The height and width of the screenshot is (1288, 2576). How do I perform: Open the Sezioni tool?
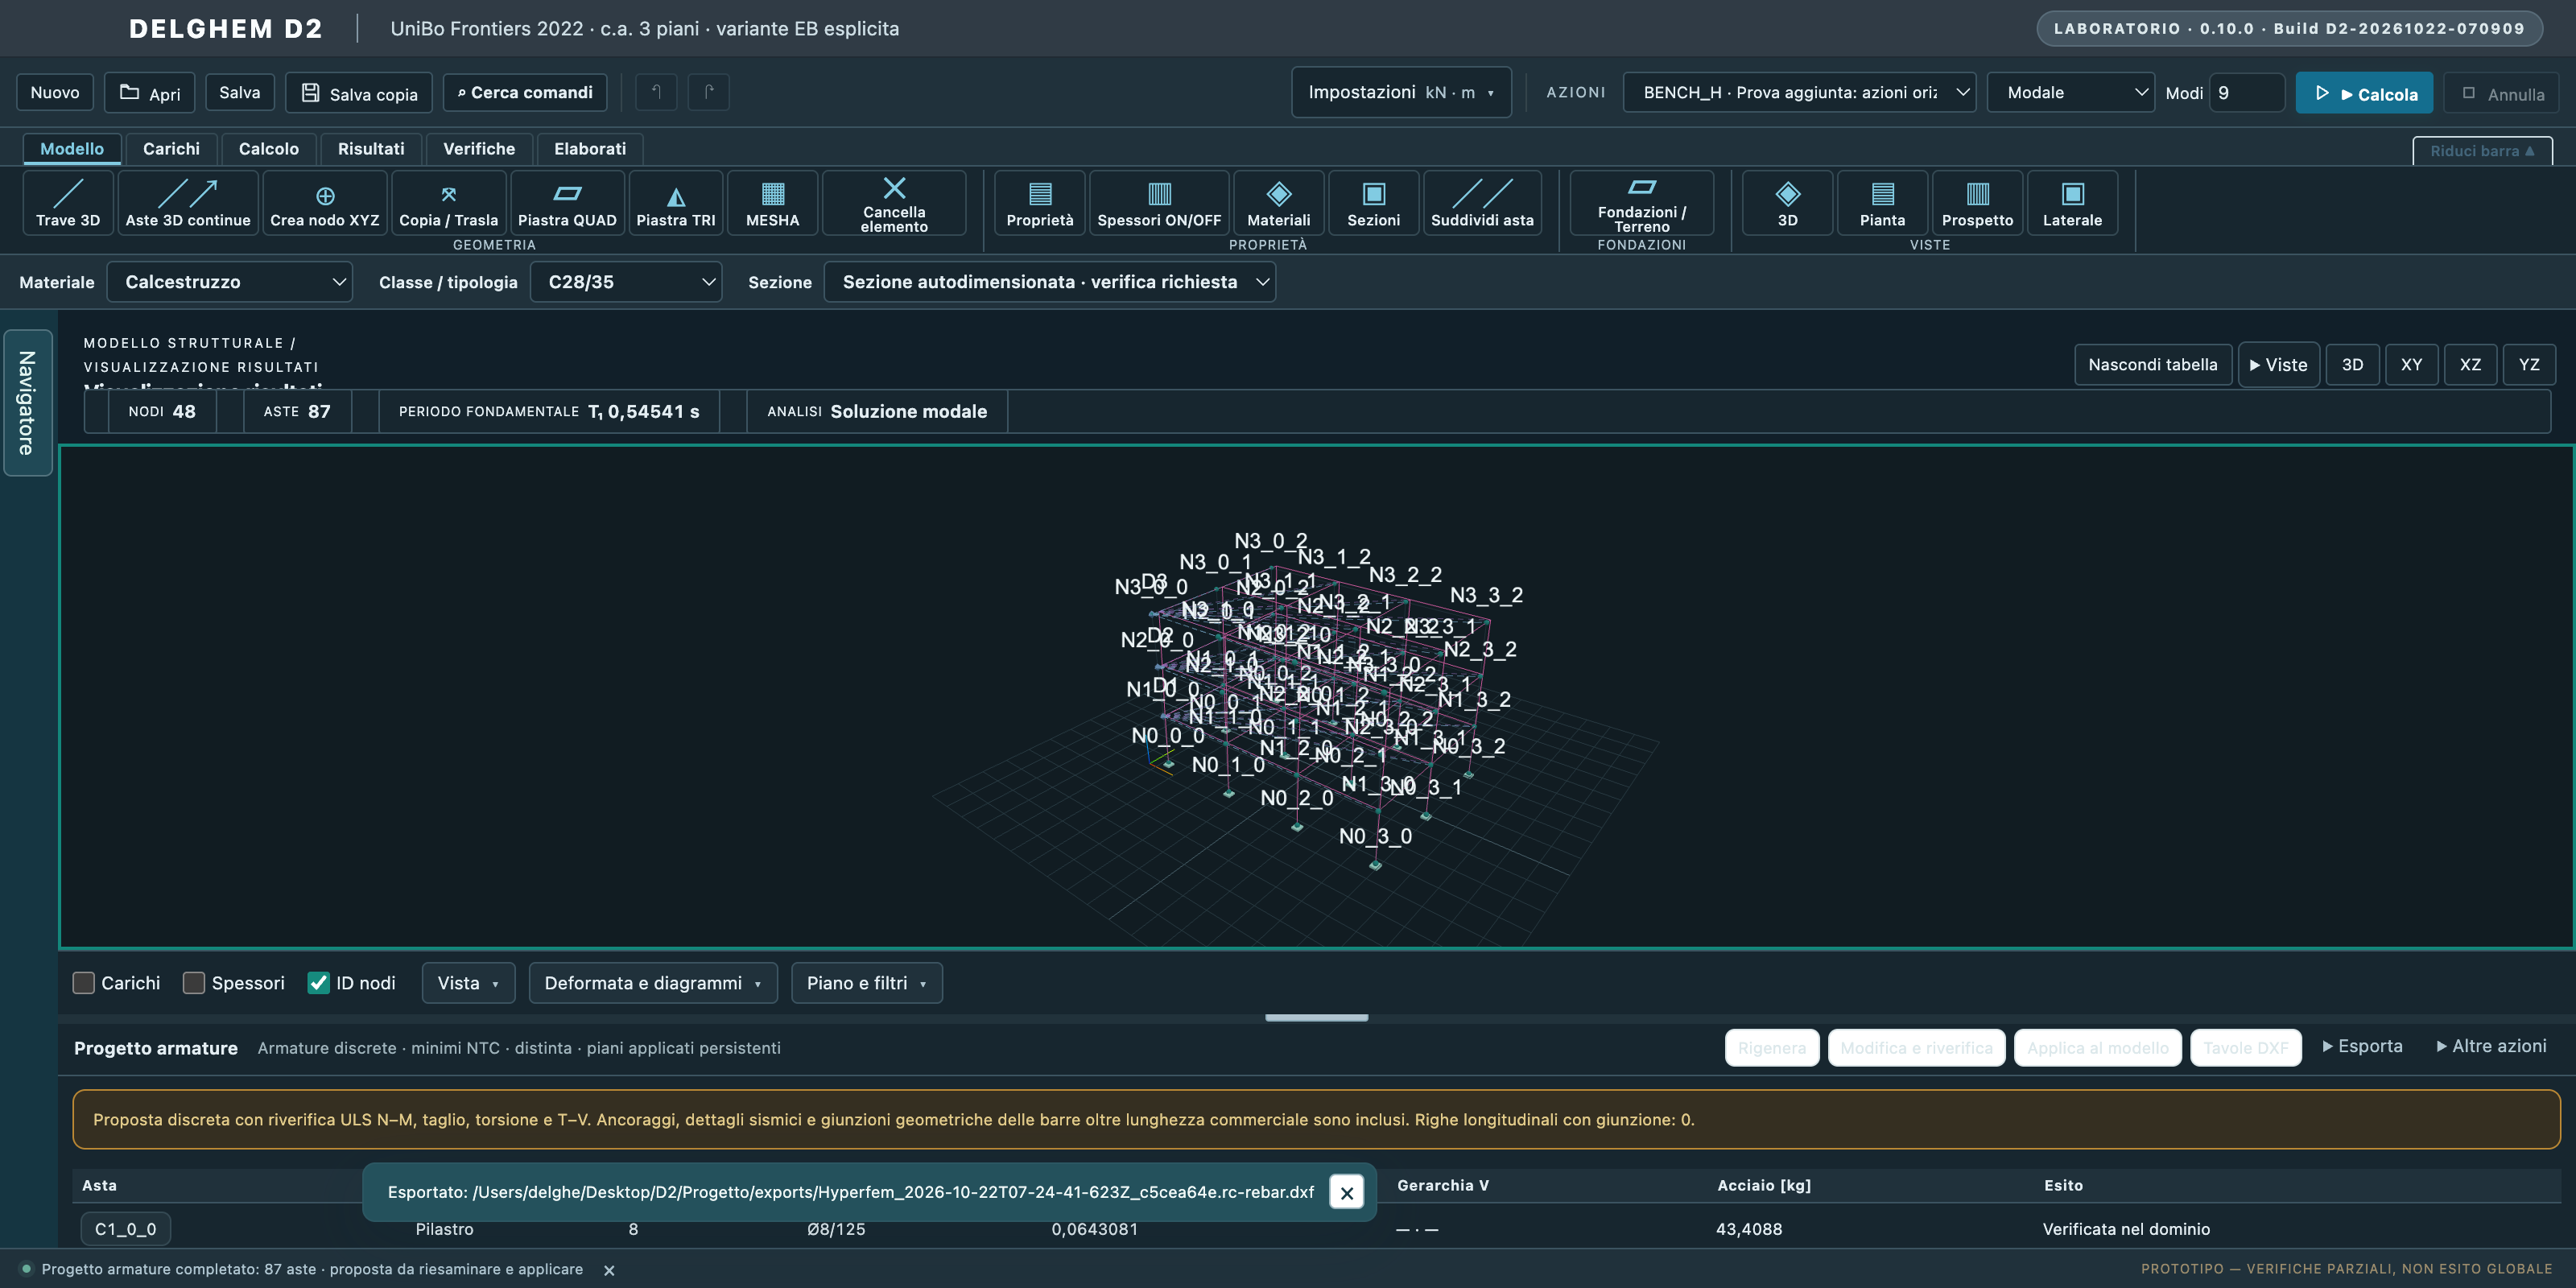pos(1374,203)
